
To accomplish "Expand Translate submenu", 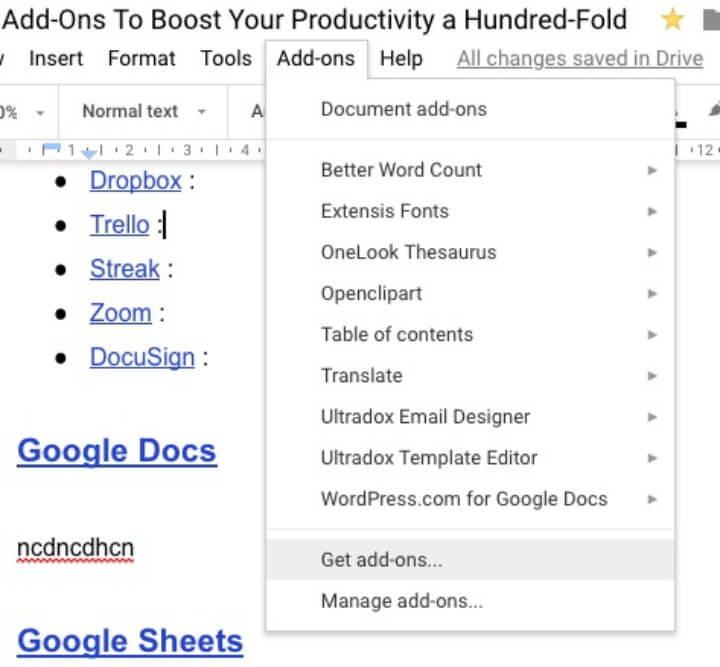I will (470, 376).
